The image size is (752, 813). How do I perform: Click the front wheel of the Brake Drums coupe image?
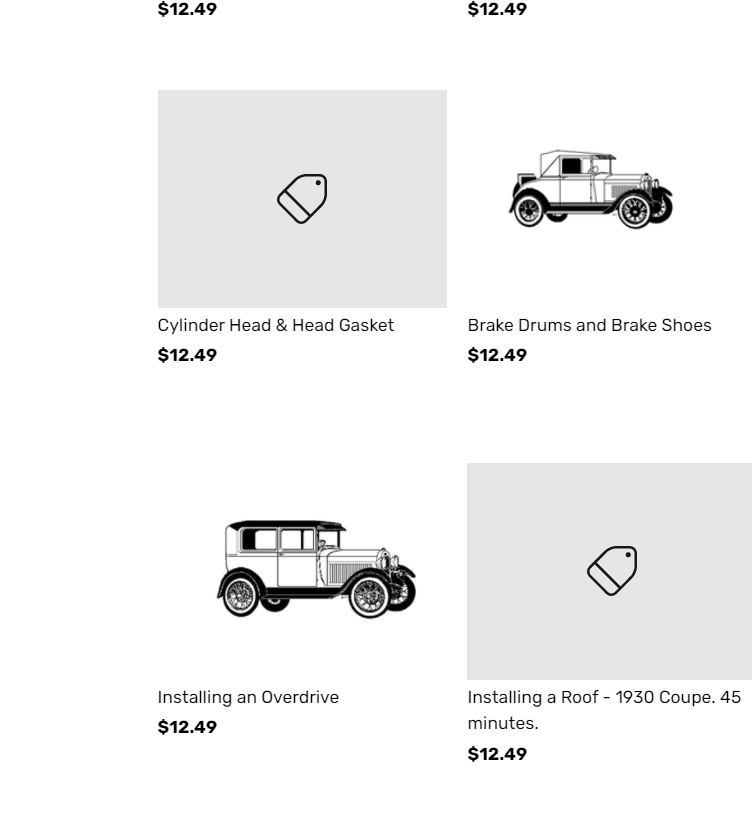coord(634,210)
